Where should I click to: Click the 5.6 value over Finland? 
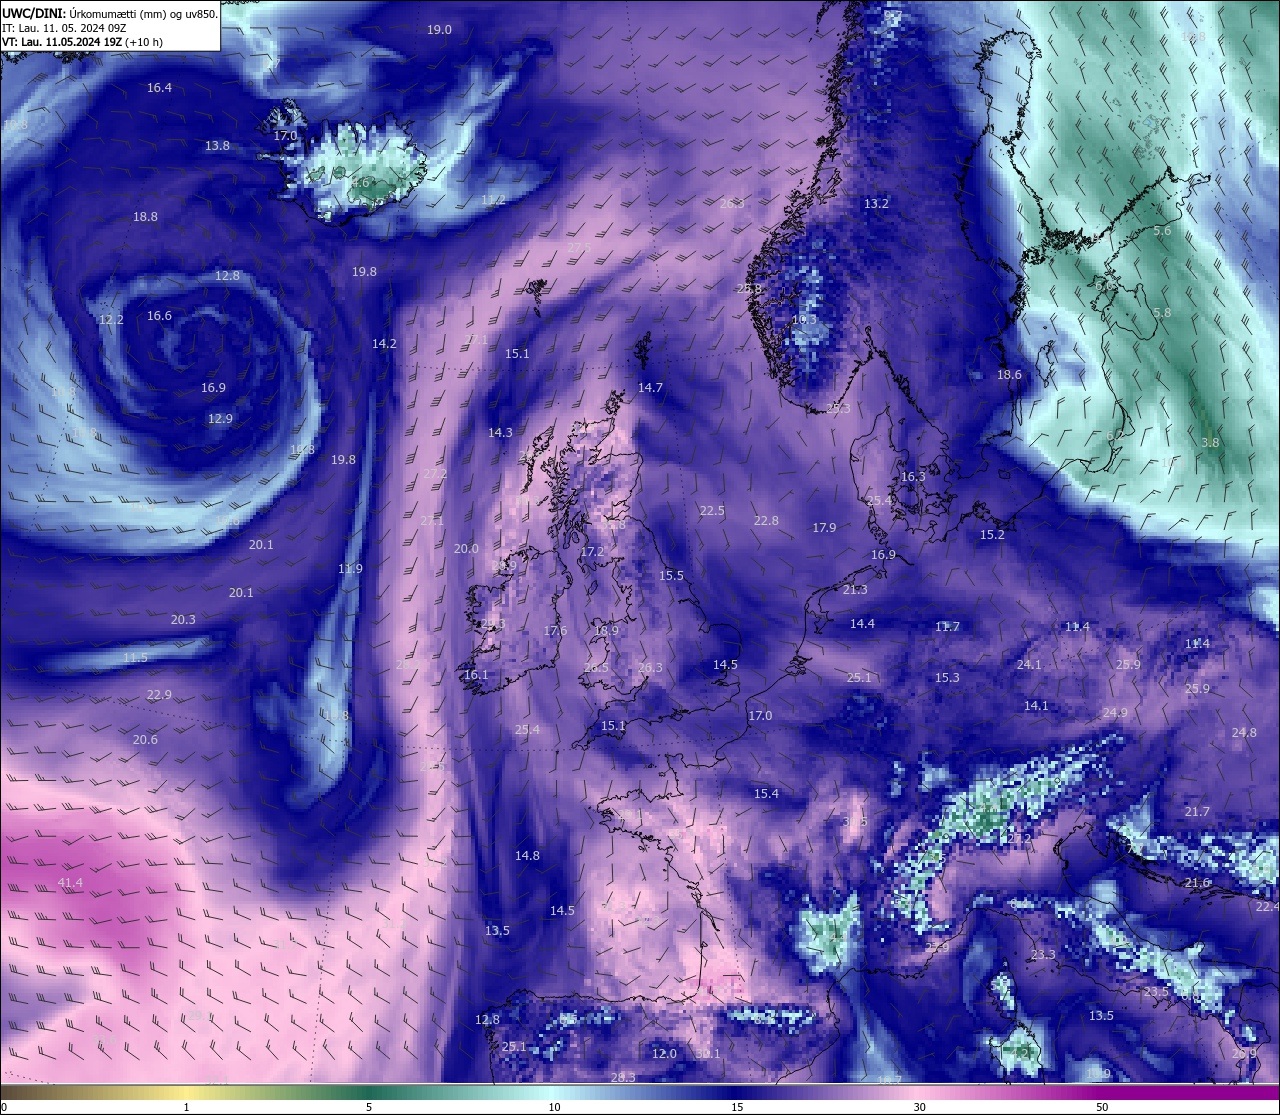[1162, 231]
